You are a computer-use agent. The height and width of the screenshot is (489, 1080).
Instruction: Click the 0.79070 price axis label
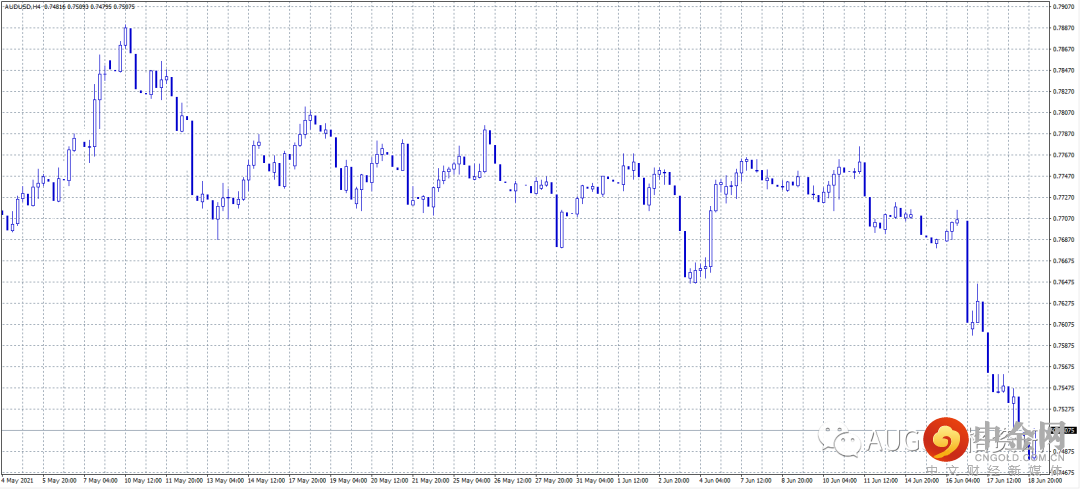tap(1063, 6)
